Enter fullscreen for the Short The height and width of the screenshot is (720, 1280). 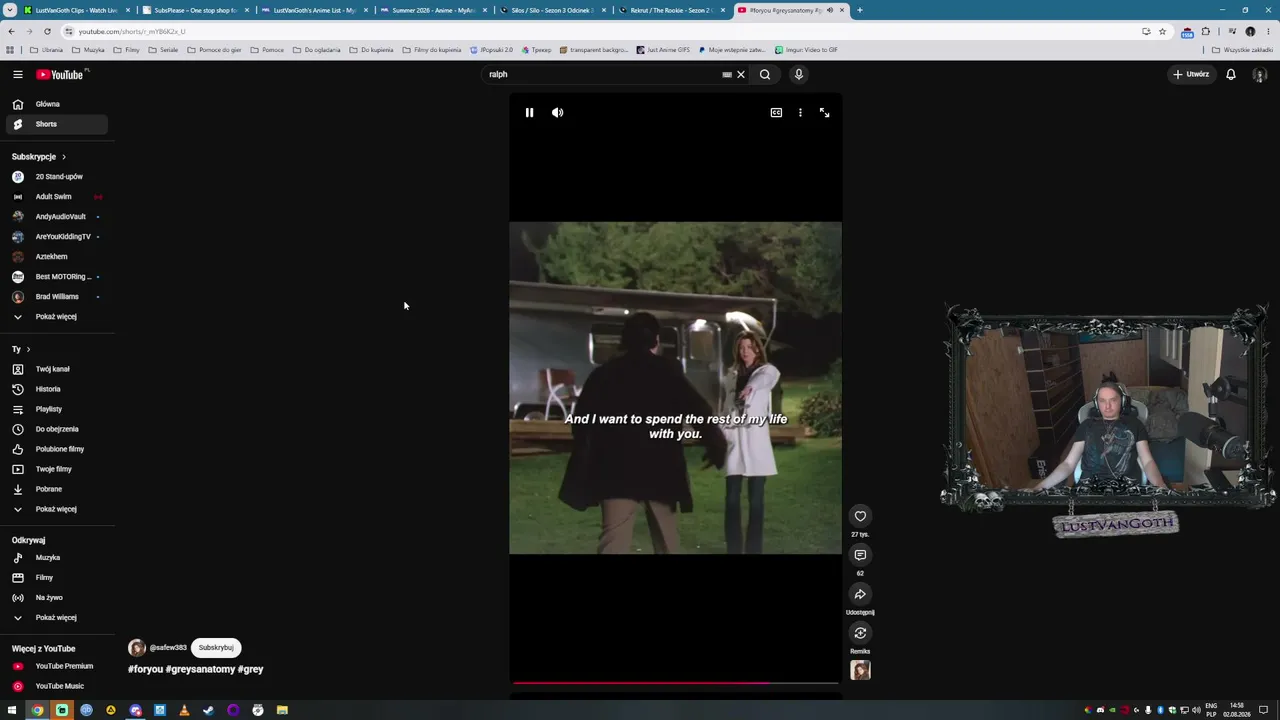[x=824, y=113]
